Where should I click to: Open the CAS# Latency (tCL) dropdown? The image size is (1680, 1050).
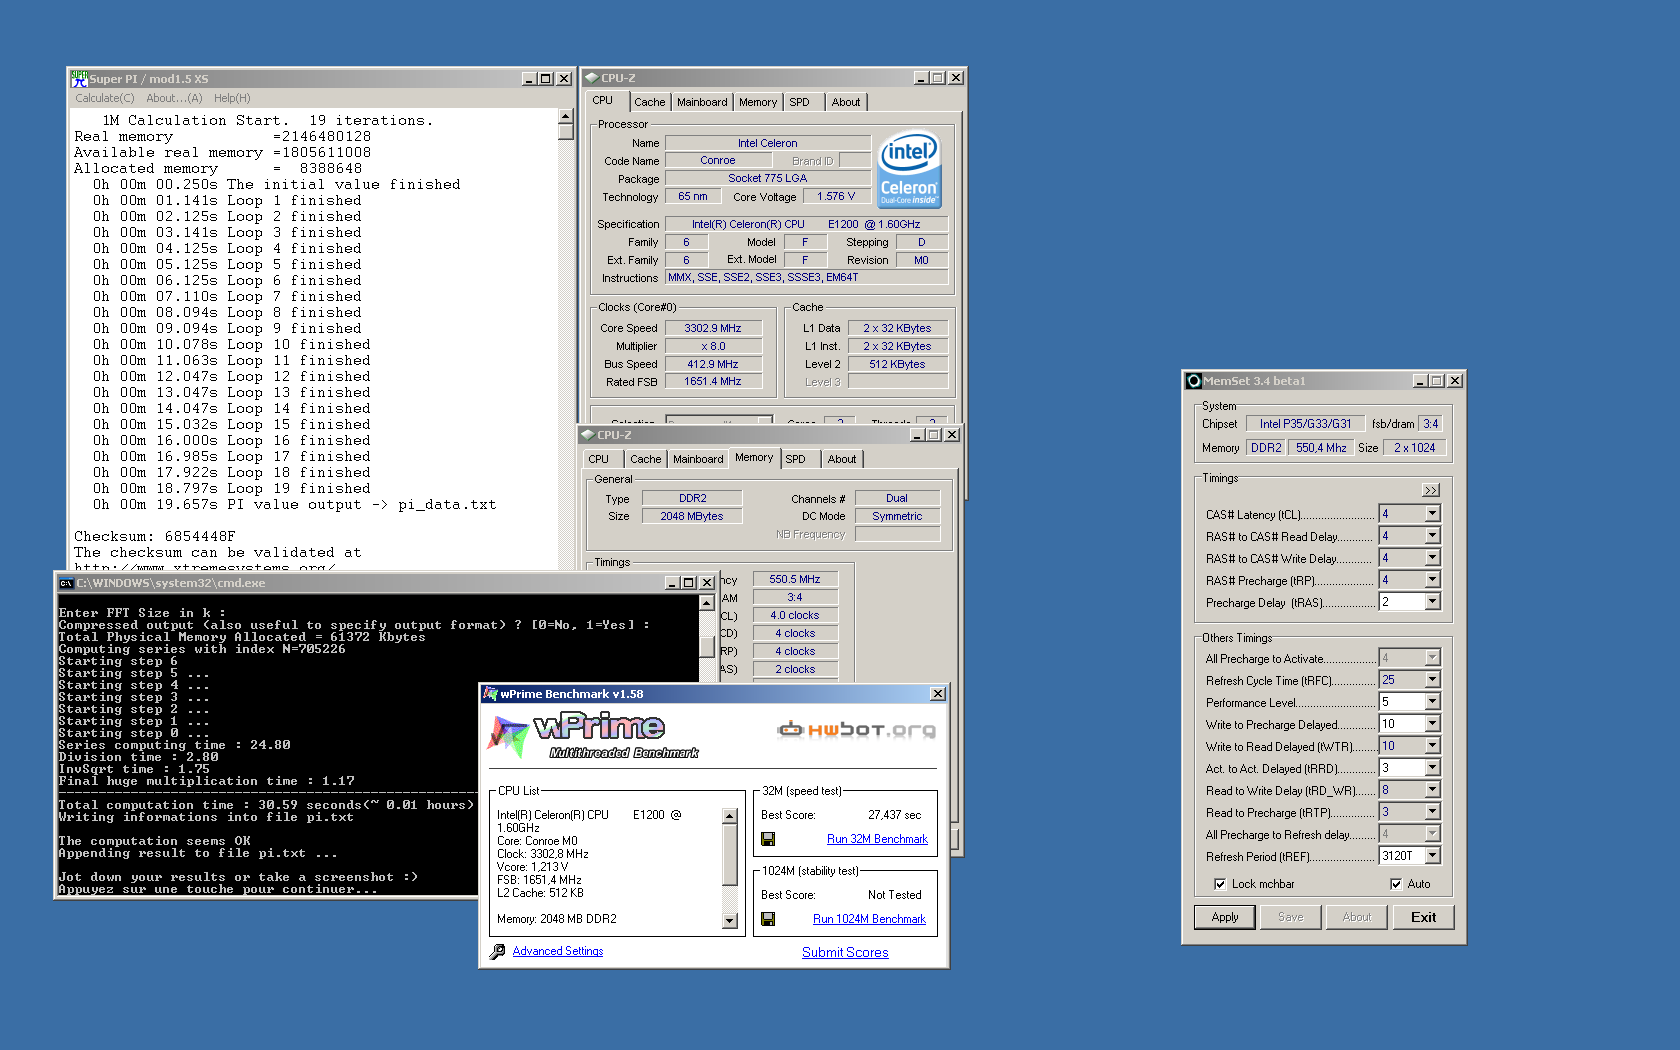tap(1432, 514)
